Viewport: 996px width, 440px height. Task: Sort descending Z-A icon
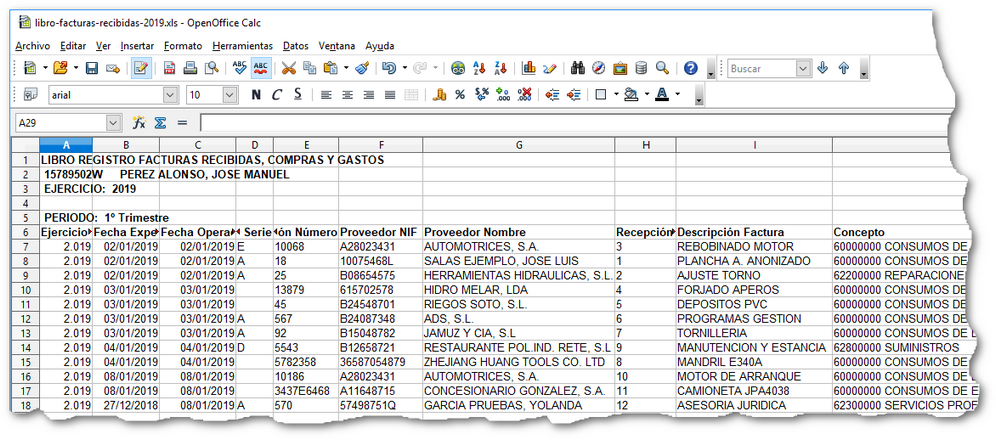coord(501,68)
